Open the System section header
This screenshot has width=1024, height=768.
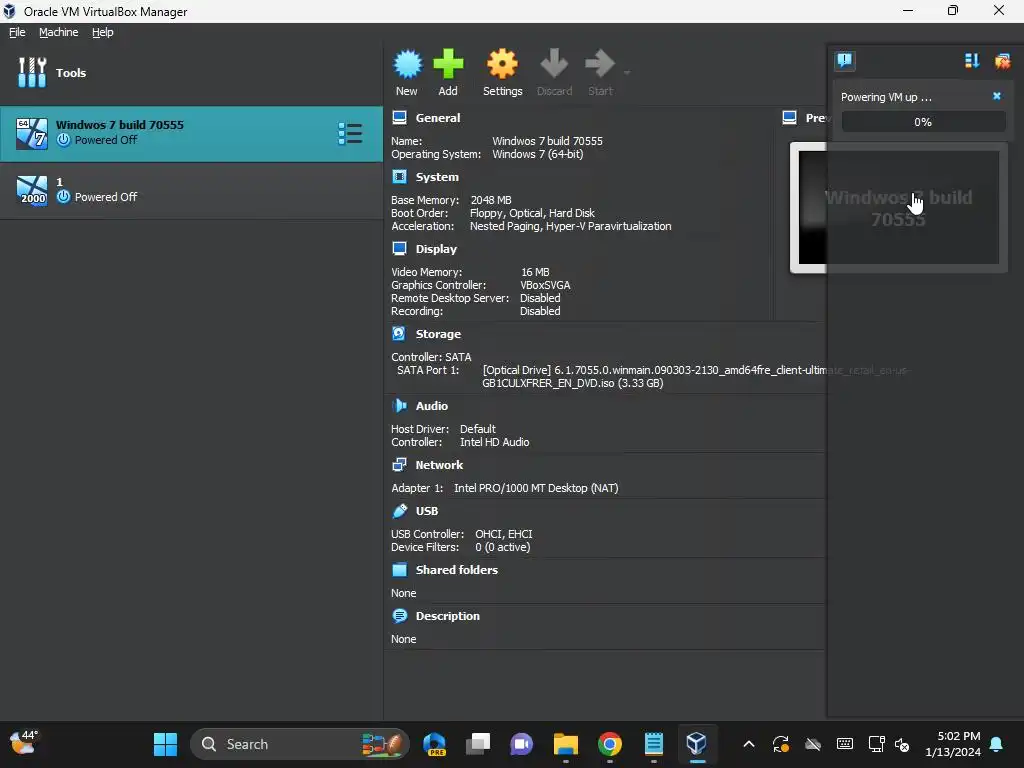click(437, 177)
